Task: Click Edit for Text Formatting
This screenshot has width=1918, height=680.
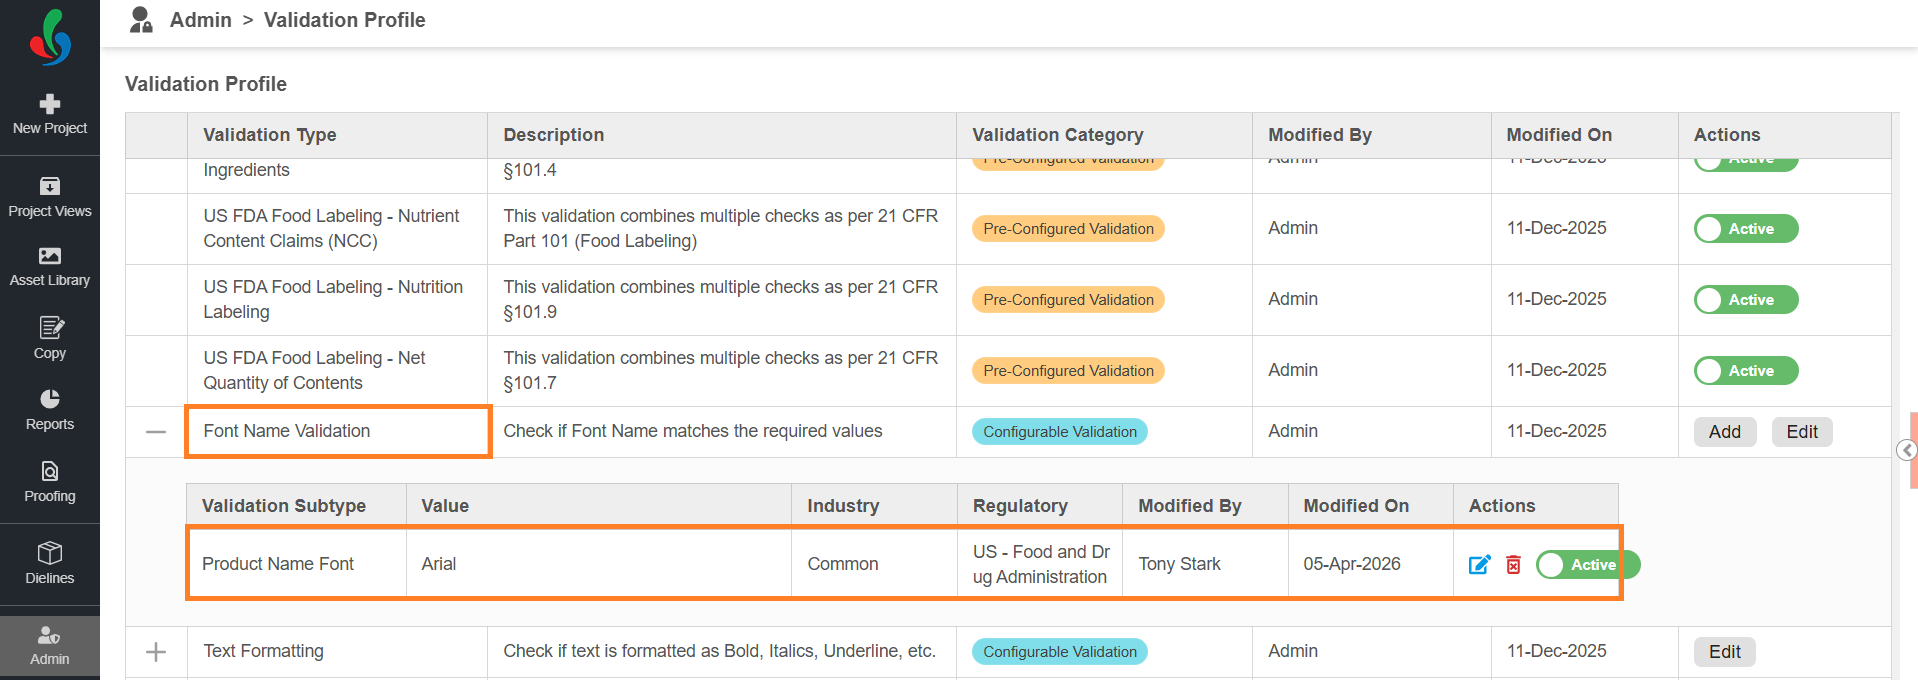Action: 1724,652
